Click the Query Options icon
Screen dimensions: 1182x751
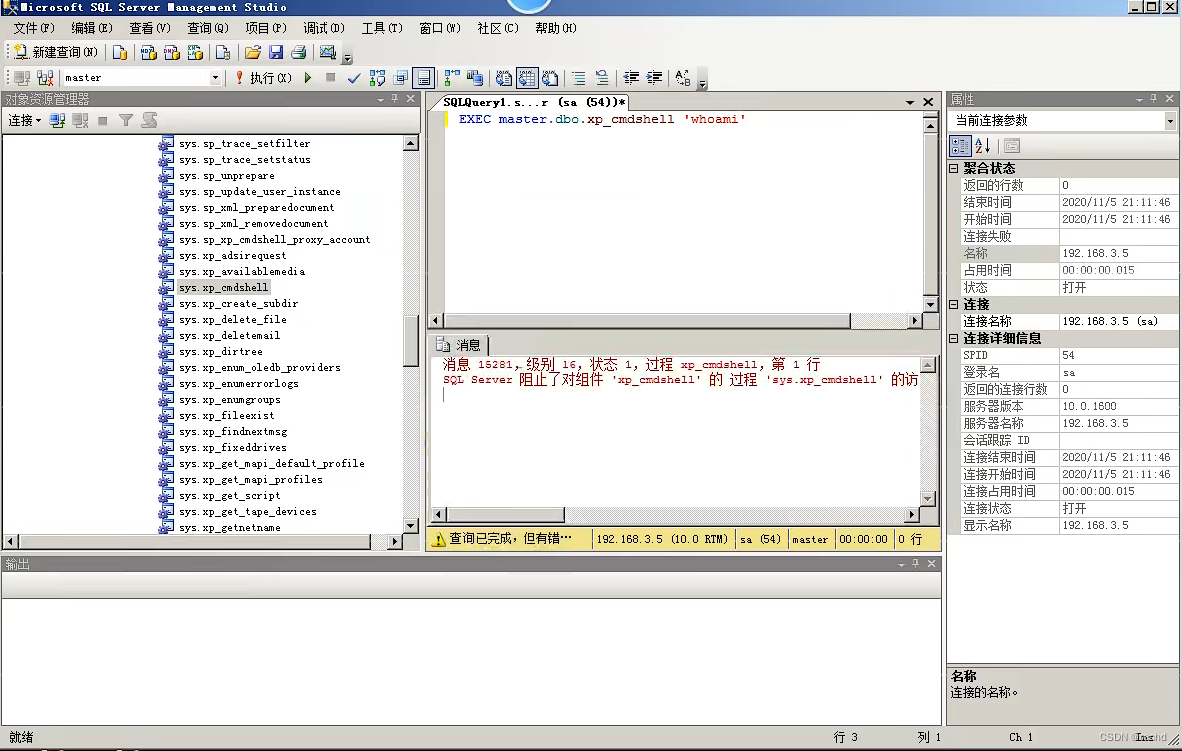[400, 78]
